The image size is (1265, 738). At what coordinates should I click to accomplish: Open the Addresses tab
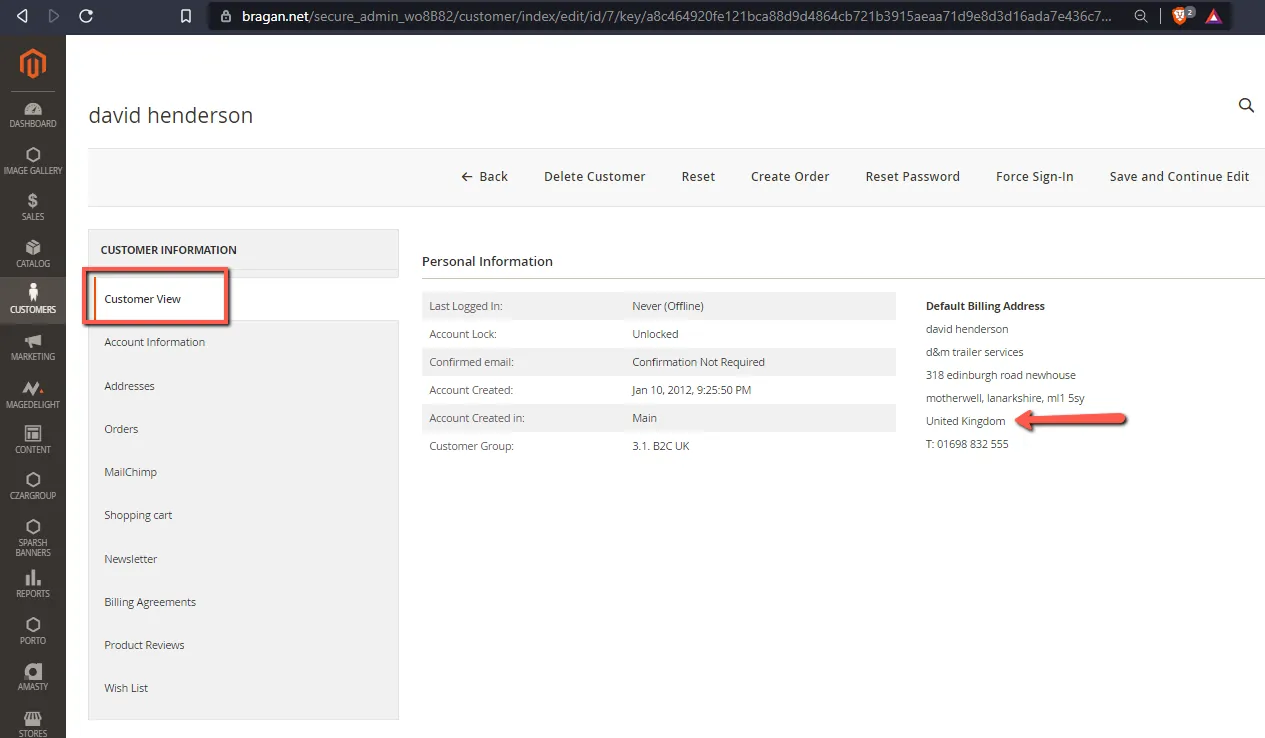129,386
